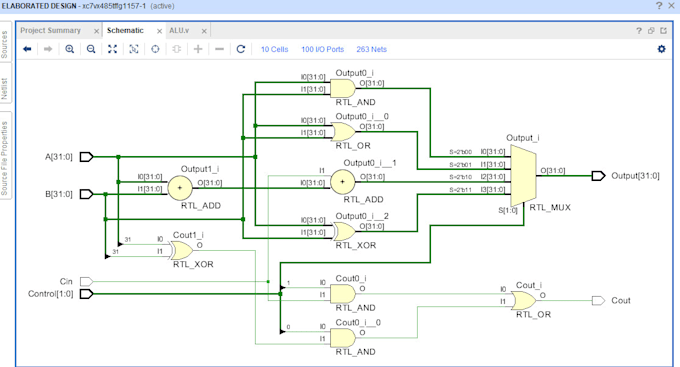Screen dimensions: 680x367
Task: Select the Output0_i__0 RTL_OR gate
Action: click(x=343, y=132)
